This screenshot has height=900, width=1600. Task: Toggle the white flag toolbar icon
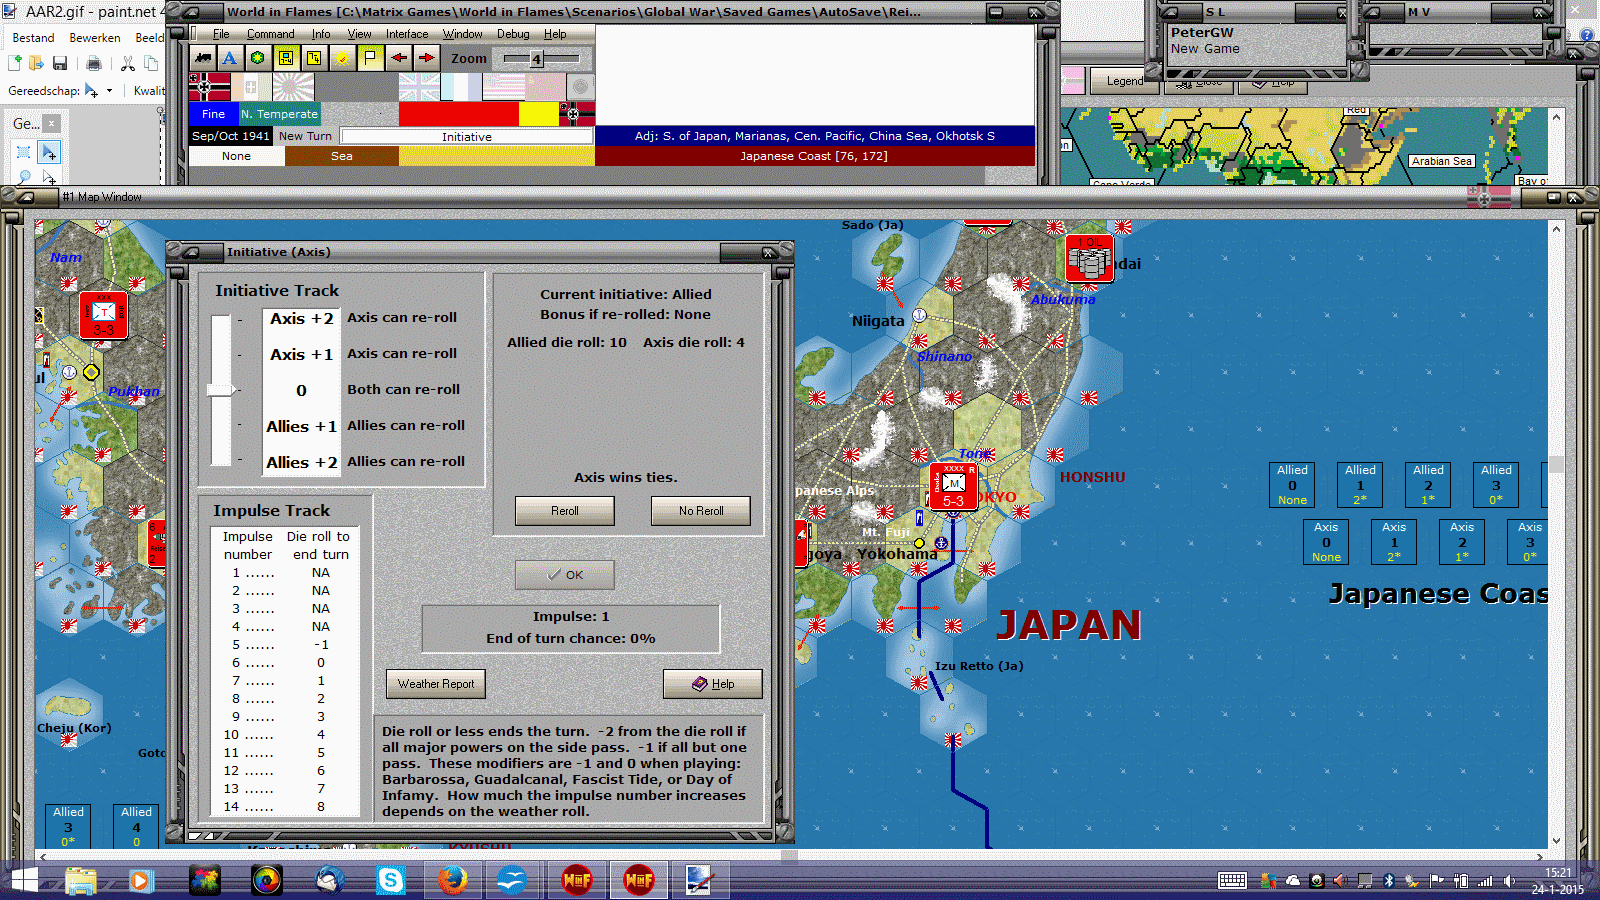[370, 58]
